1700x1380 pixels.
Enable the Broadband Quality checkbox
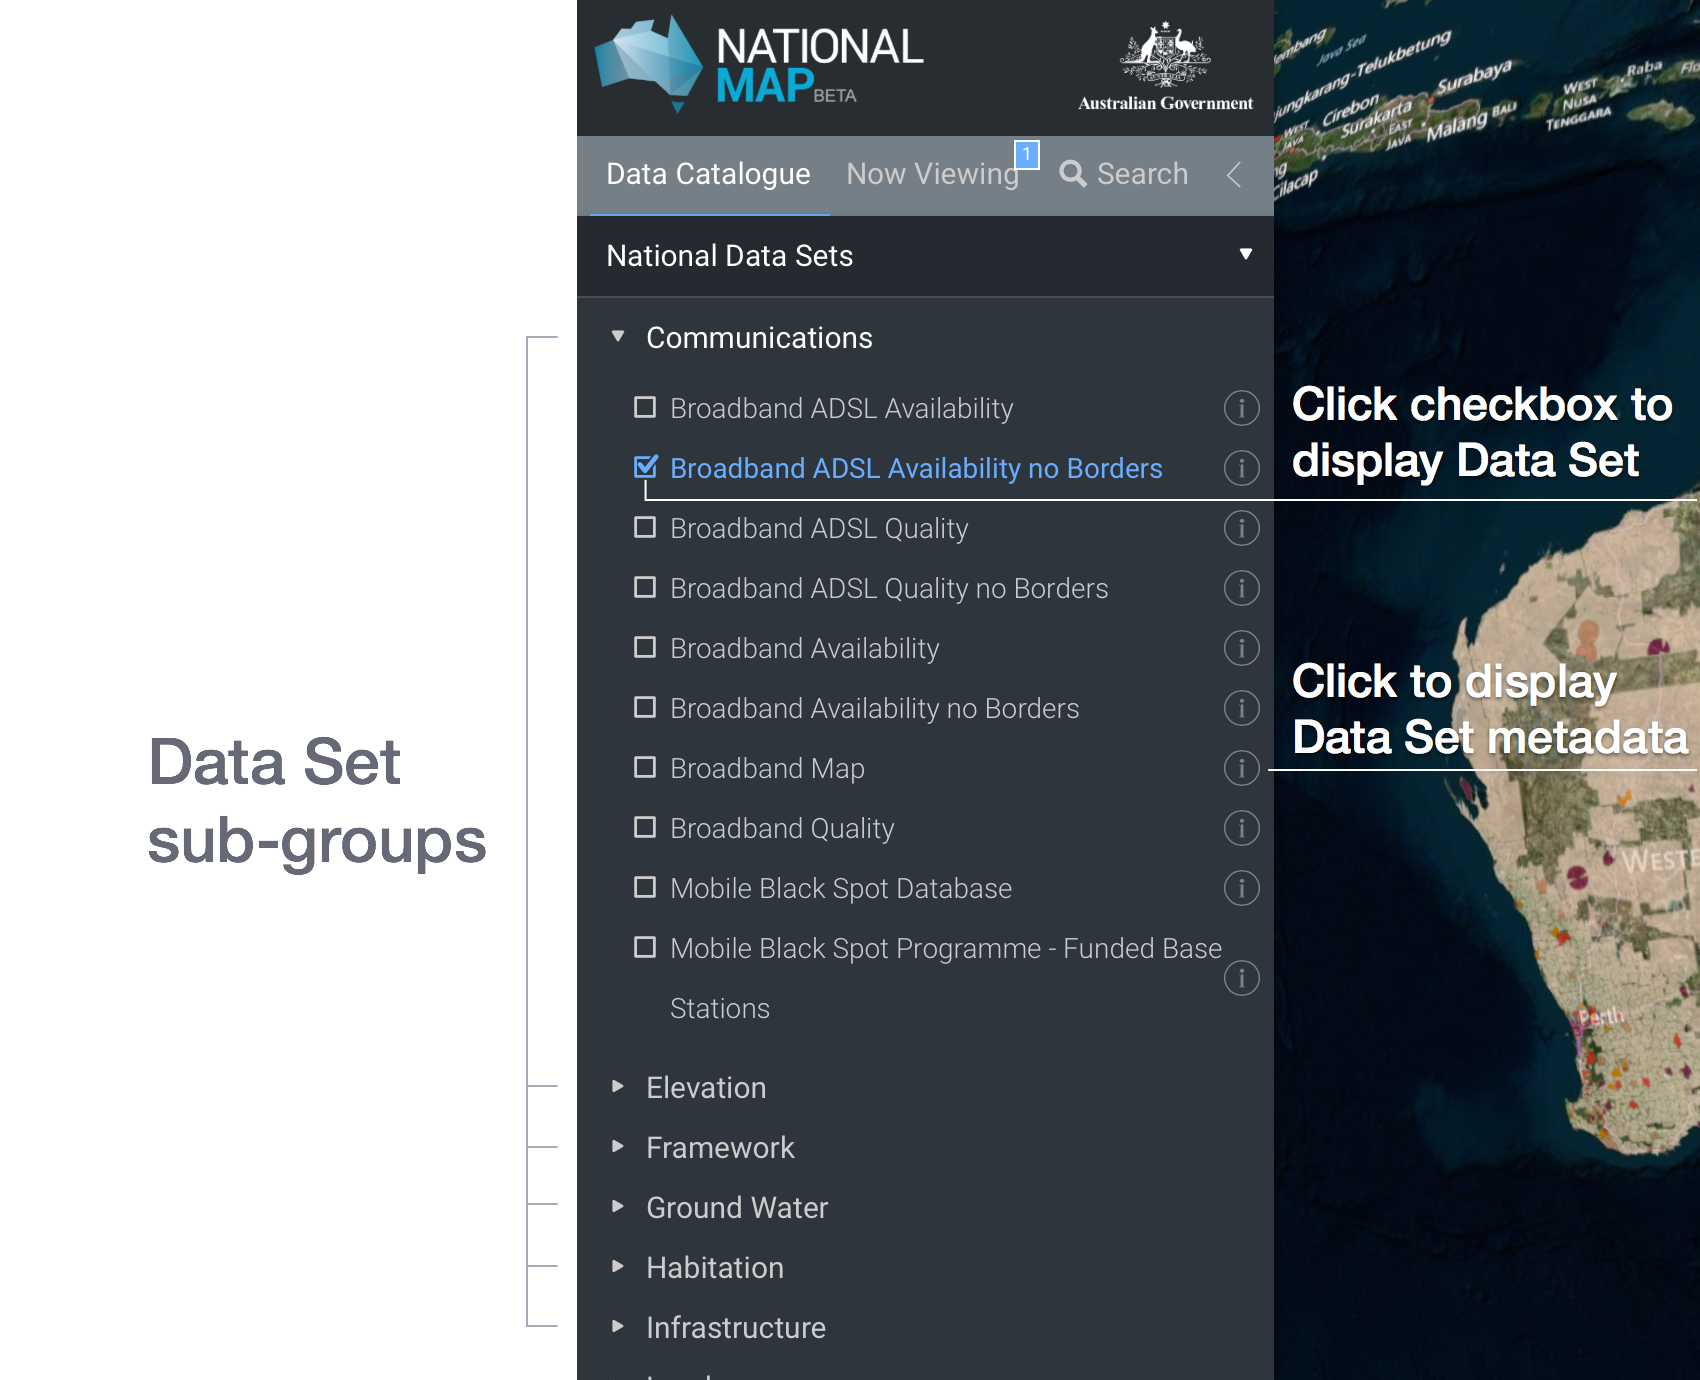tap(645, 827)
